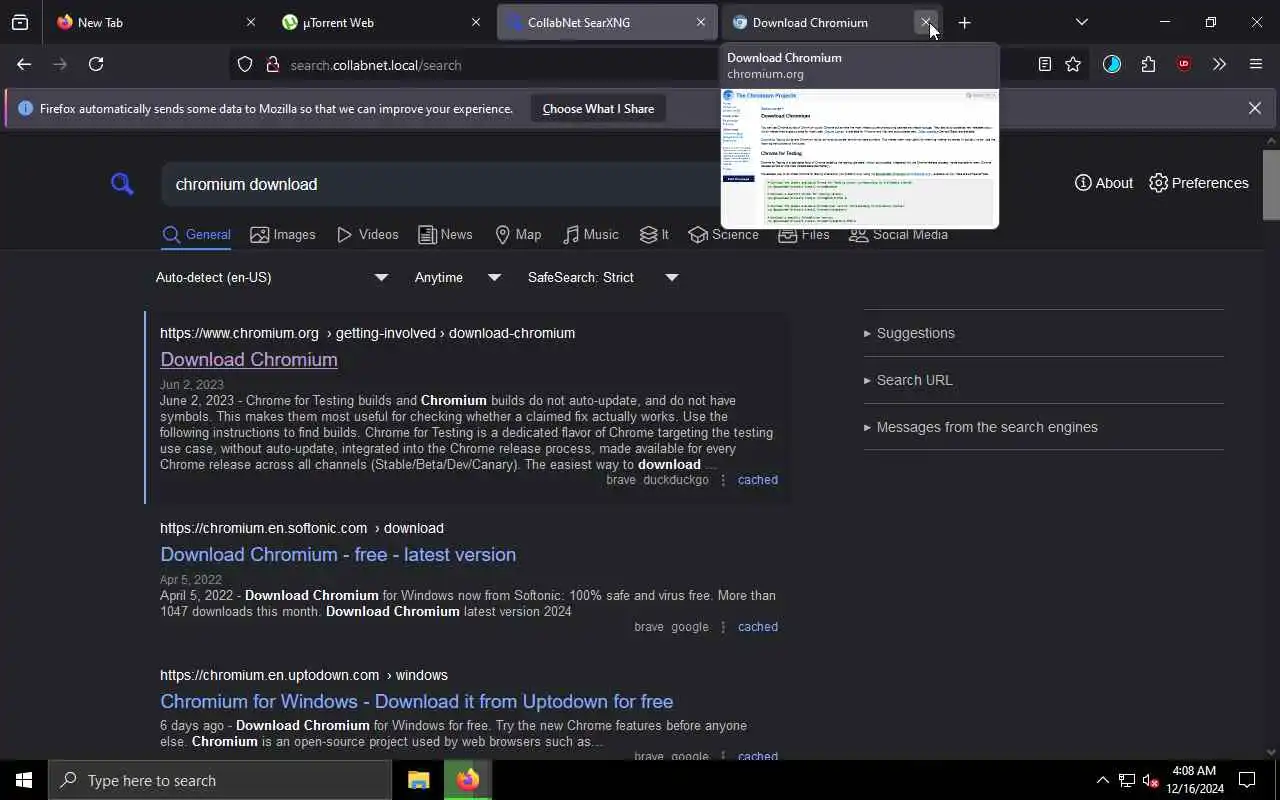Open Download Chromium - free - latest version

click(338, 554)
